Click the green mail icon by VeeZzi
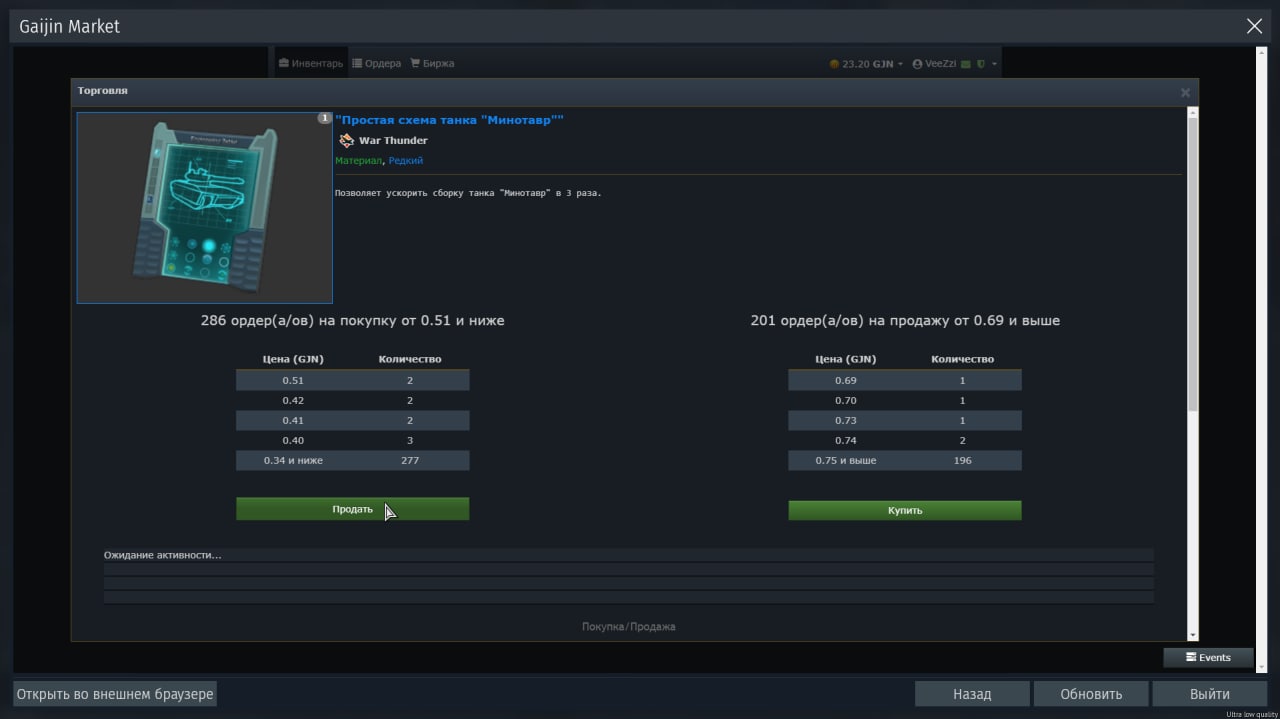The height and width of the screenshot is (719, 1280). (x=966, y=64)
